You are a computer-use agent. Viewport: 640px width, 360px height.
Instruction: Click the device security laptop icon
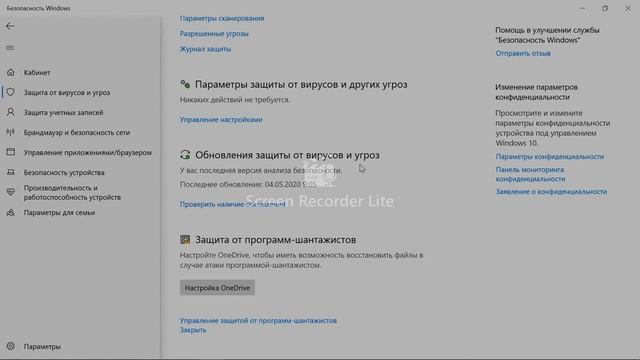[11, 172]
